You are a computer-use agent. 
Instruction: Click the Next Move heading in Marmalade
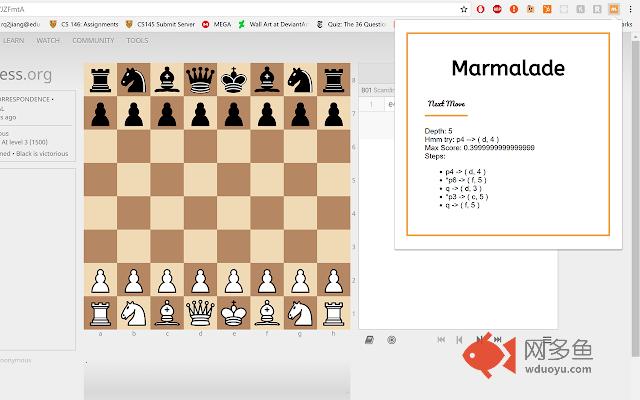click(x=446, y=104)
